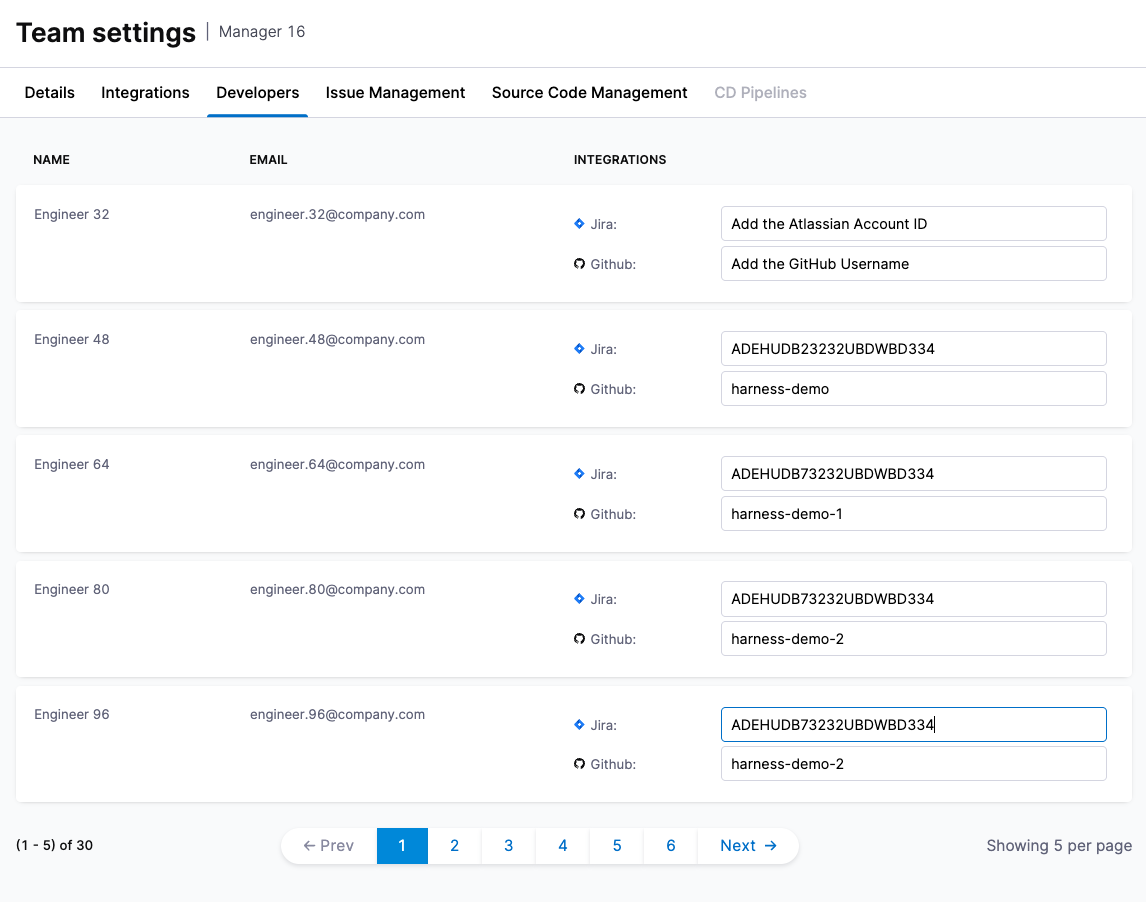Click the GitHub Username field for Engineer 32
Screen dimensions: 1146x902
pyautogui.click(x=913, y=264)
